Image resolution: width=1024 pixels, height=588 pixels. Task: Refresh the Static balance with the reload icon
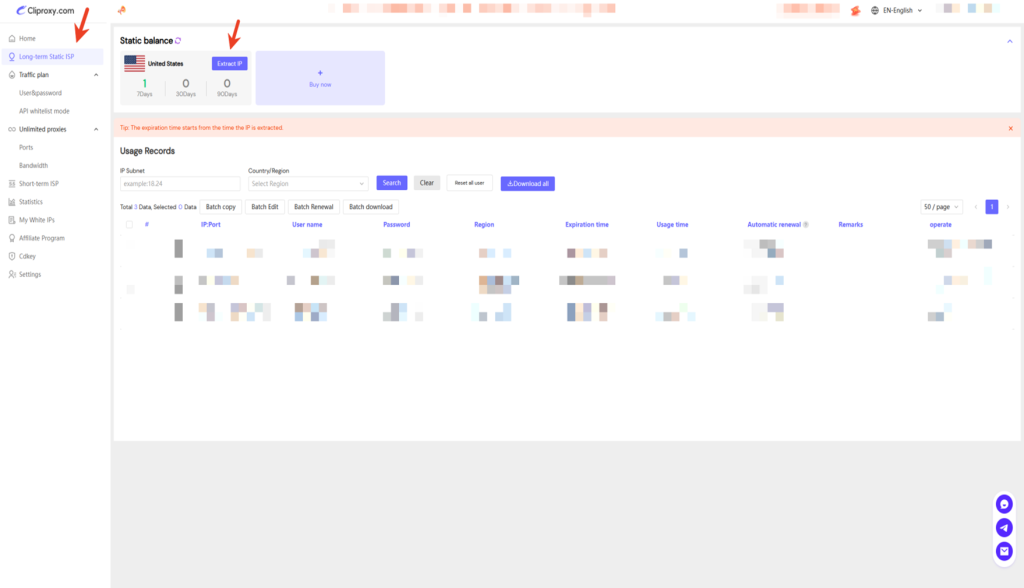178,41
